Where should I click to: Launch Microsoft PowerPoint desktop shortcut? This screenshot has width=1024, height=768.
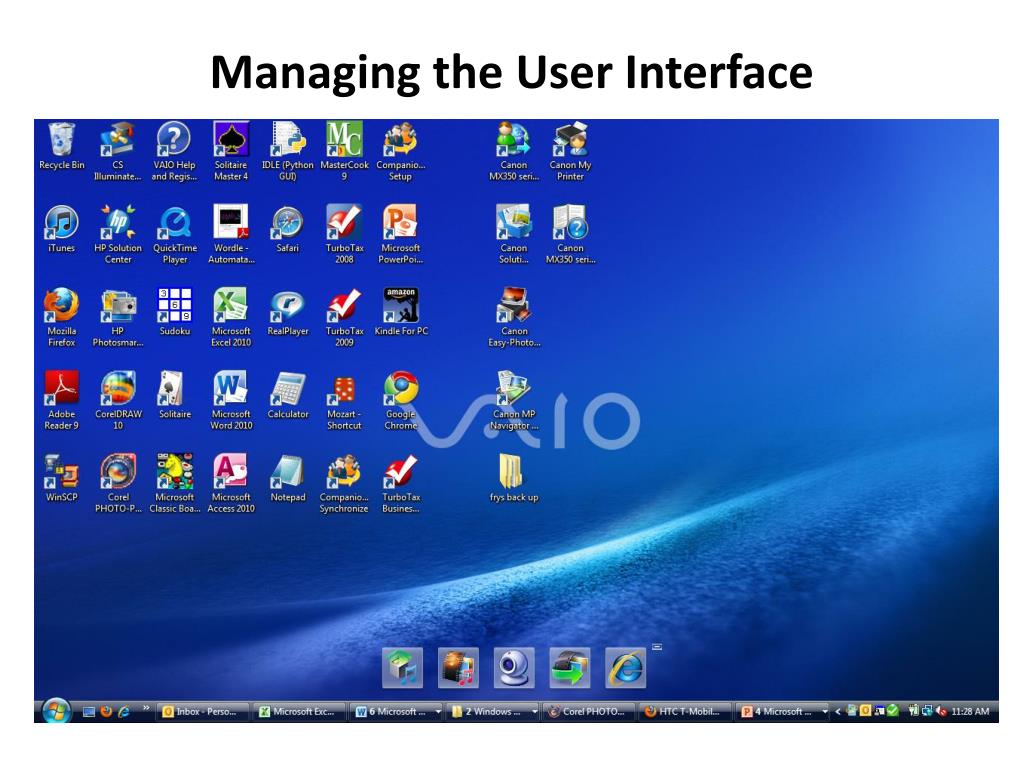(400, 234)
